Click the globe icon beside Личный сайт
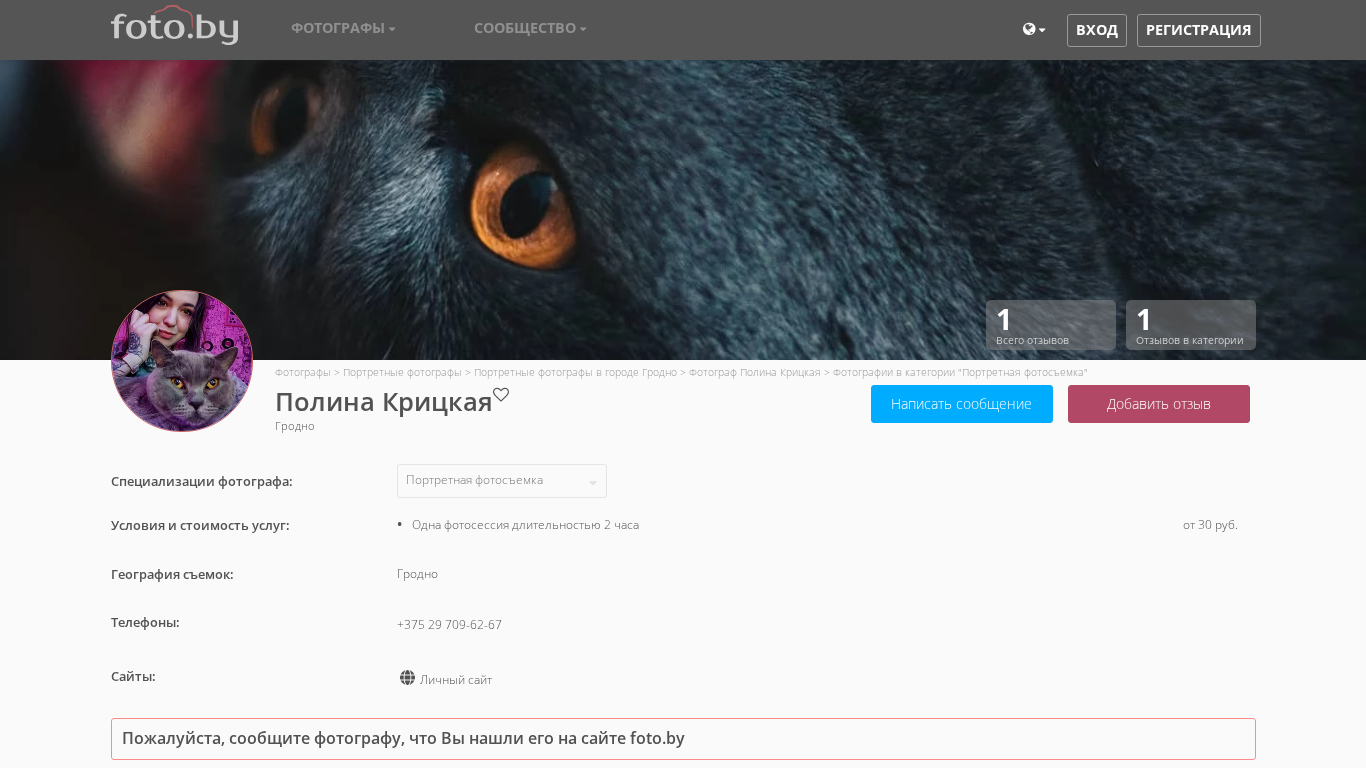 pos(407,678)
